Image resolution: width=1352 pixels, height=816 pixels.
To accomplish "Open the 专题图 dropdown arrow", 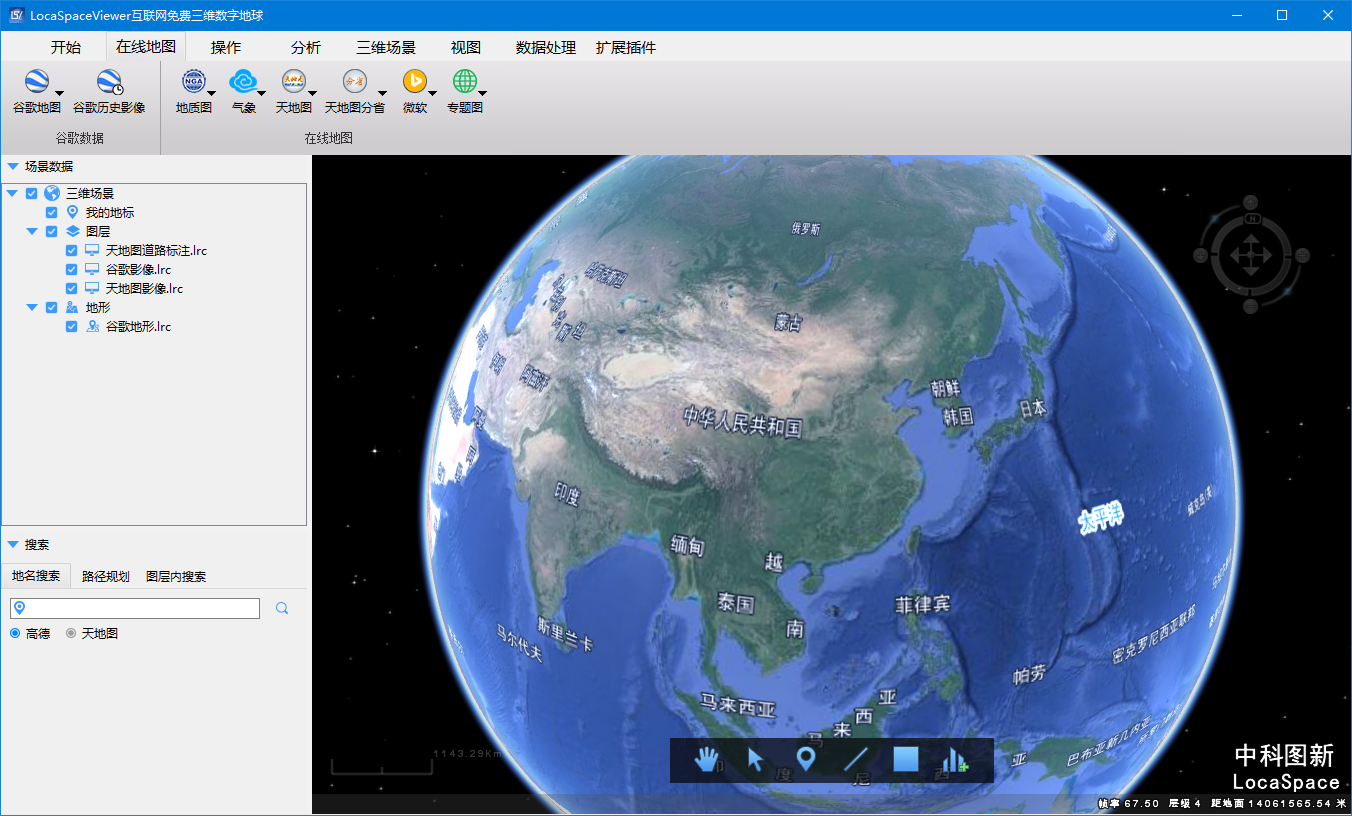I will click(482, 94).
